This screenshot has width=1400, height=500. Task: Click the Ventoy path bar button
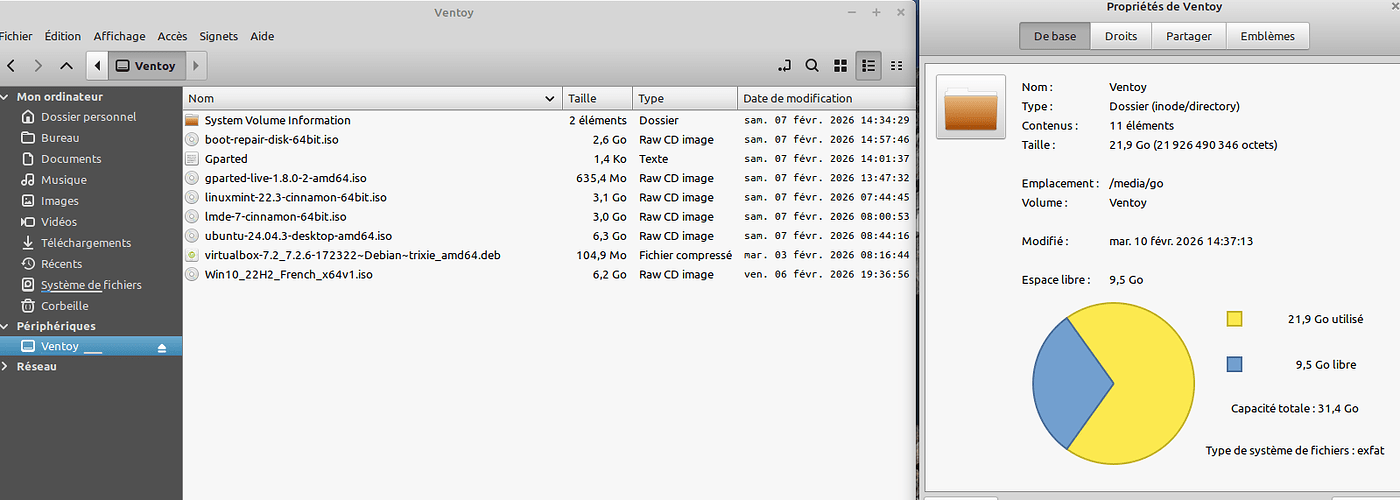[146, 66]
